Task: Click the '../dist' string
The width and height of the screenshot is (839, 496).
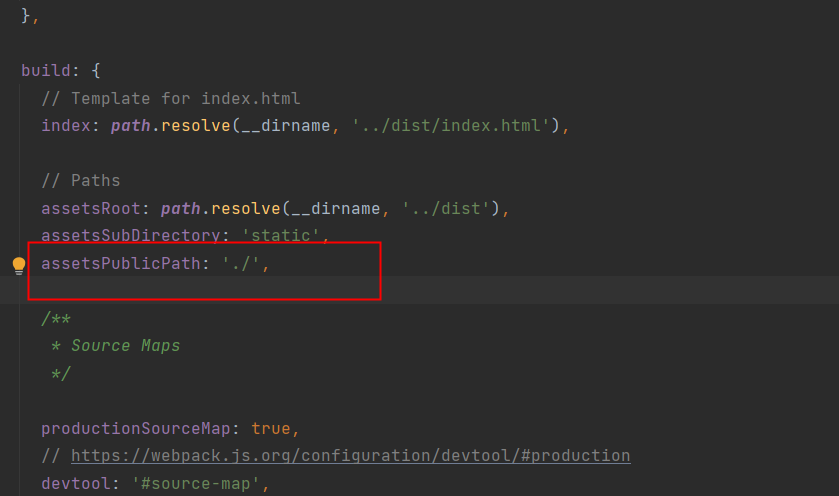Action: (446, 208)
